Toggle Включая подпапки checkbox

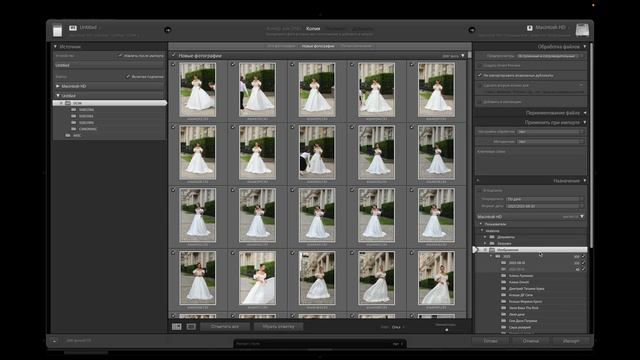[x=128, y=76]
